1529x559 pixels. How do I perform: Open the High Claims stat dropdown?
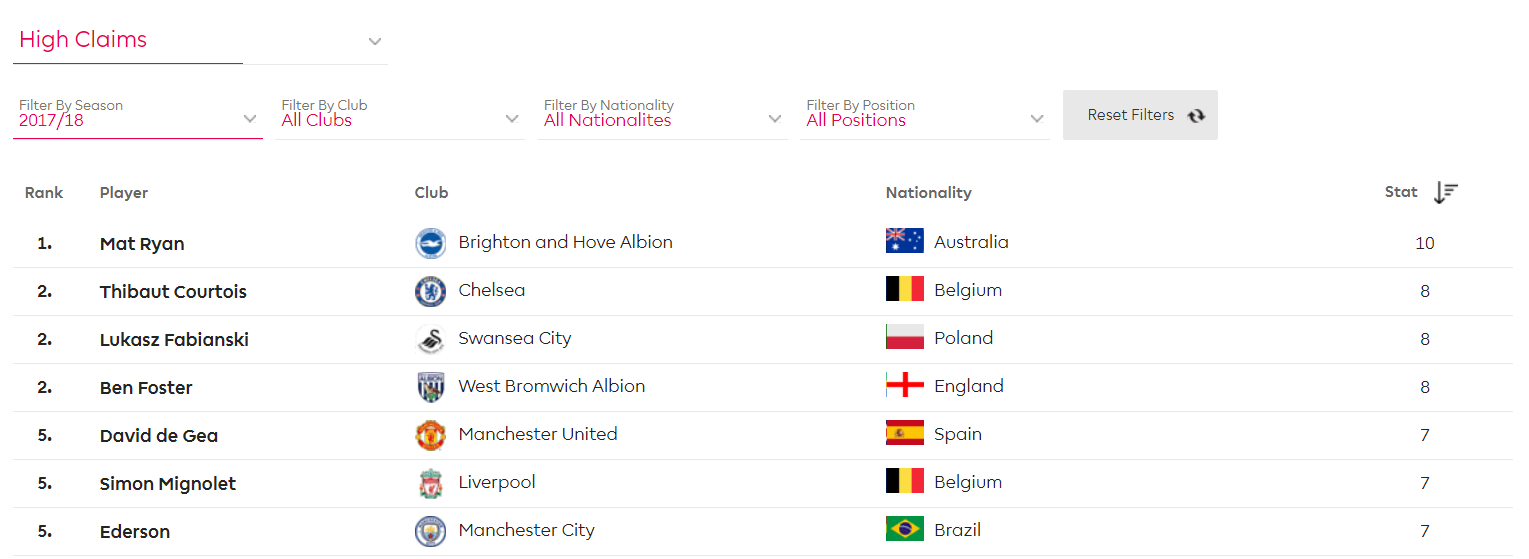200,40
